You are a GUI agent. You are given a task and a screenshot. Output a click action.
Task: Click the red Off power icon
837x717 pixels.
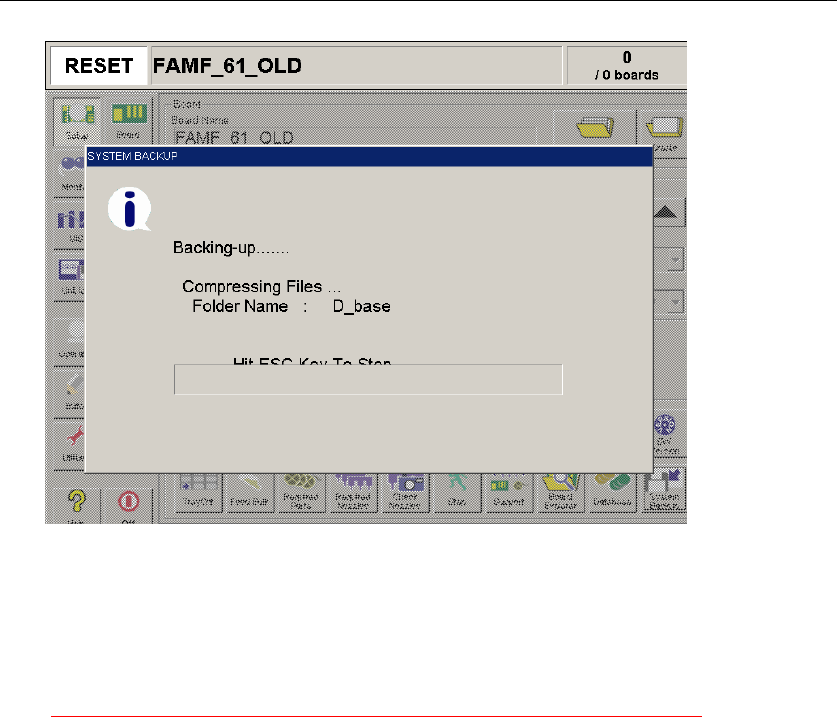tap(128, 502)
